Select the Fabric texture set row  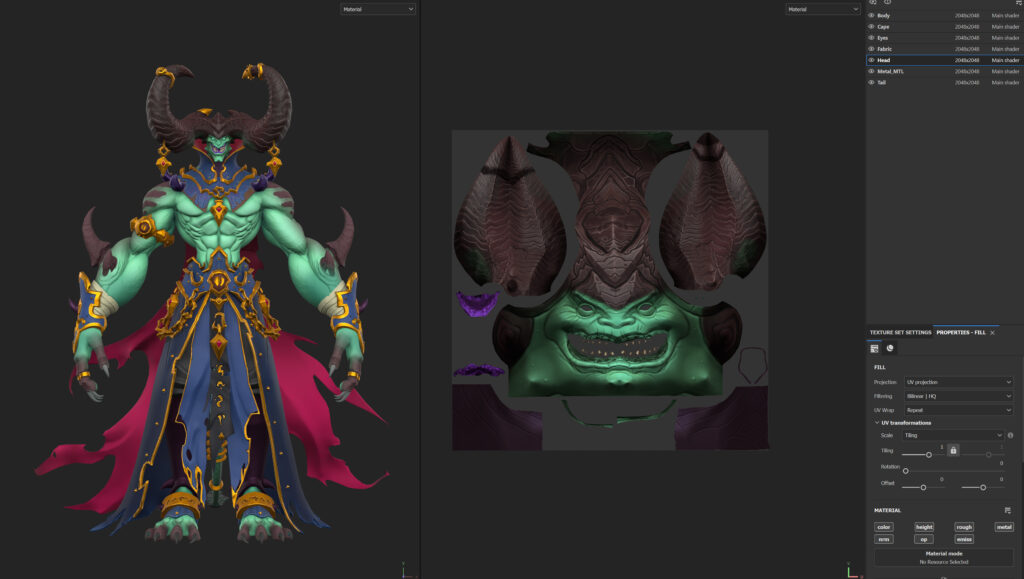(944, 49)
